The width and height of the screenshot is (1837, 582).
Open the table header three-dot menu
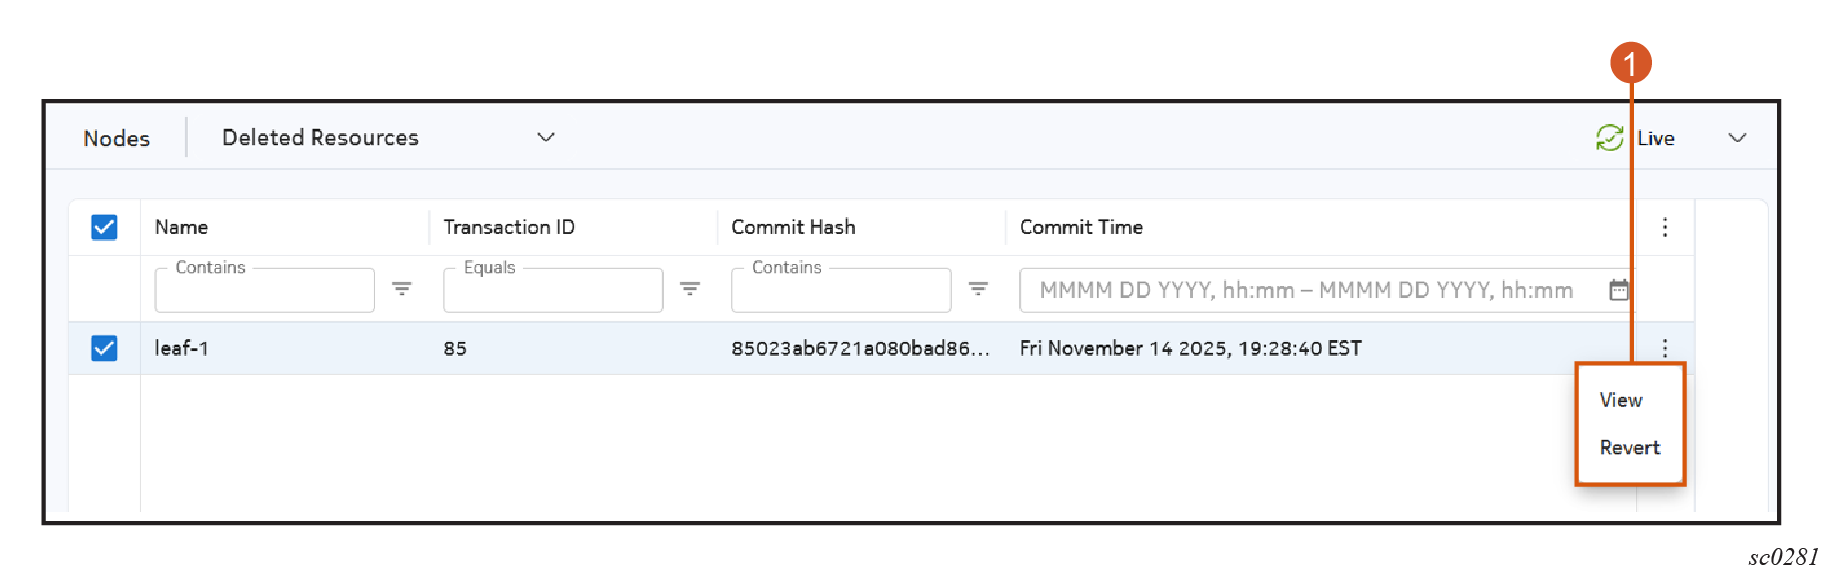(1665, 227)
